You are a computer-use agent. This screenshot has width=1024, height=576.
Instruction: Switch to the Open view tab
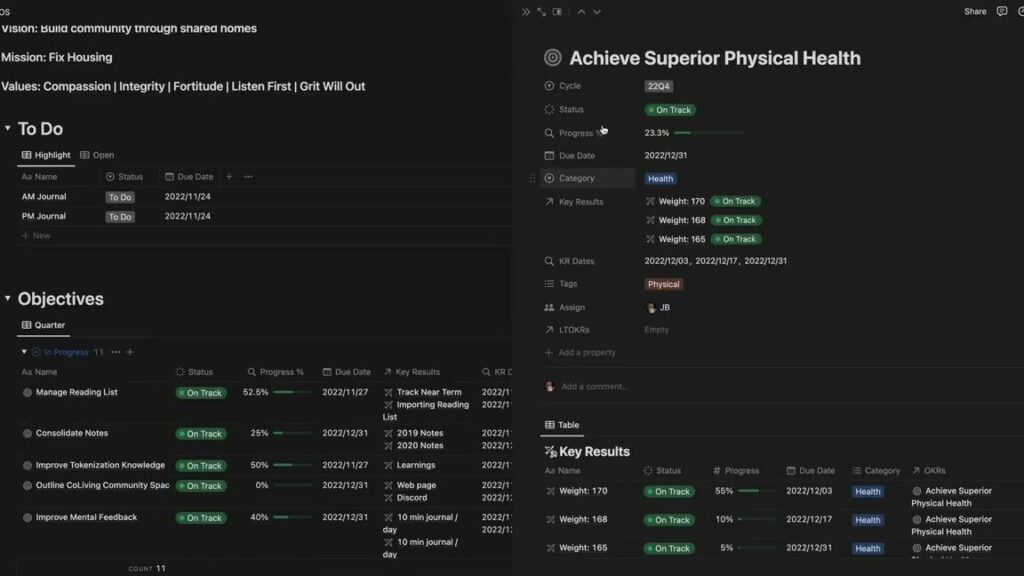point(97,155)
